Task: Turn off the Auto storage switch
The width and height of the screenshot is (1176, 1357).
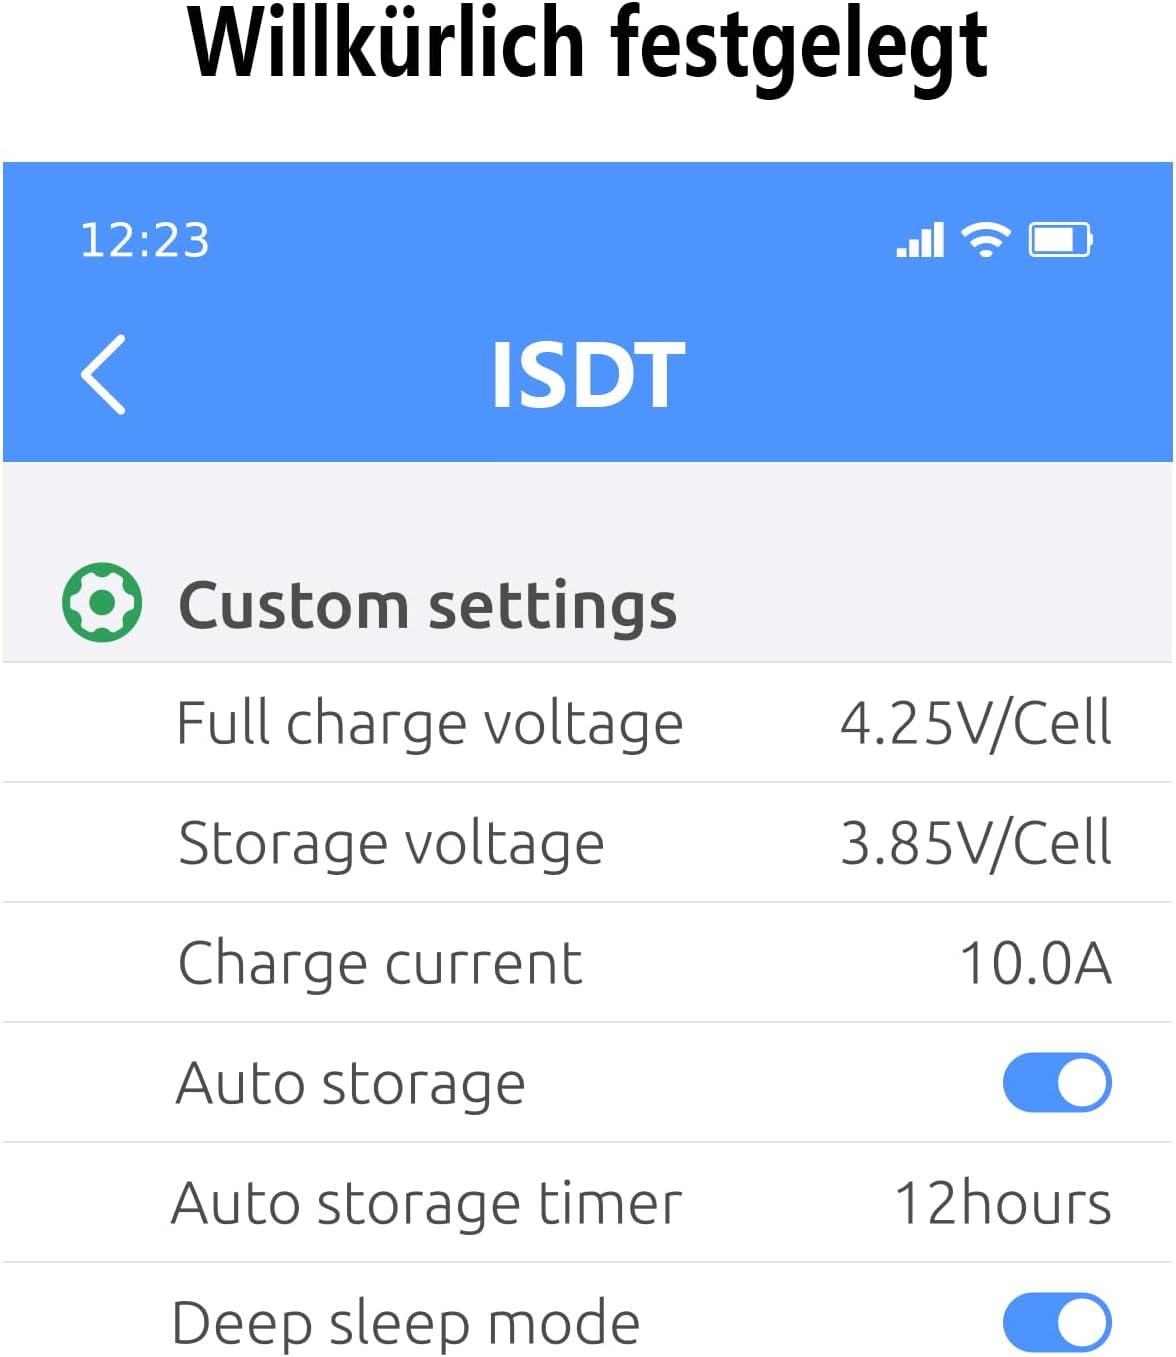Action: coord(1057,1082)
